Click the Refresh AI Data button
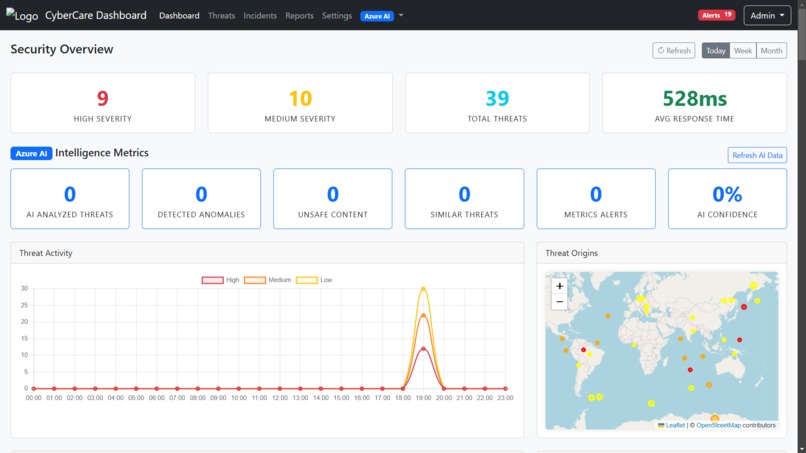The width and height of the screenshot is (806, 453). pos(757,155)
